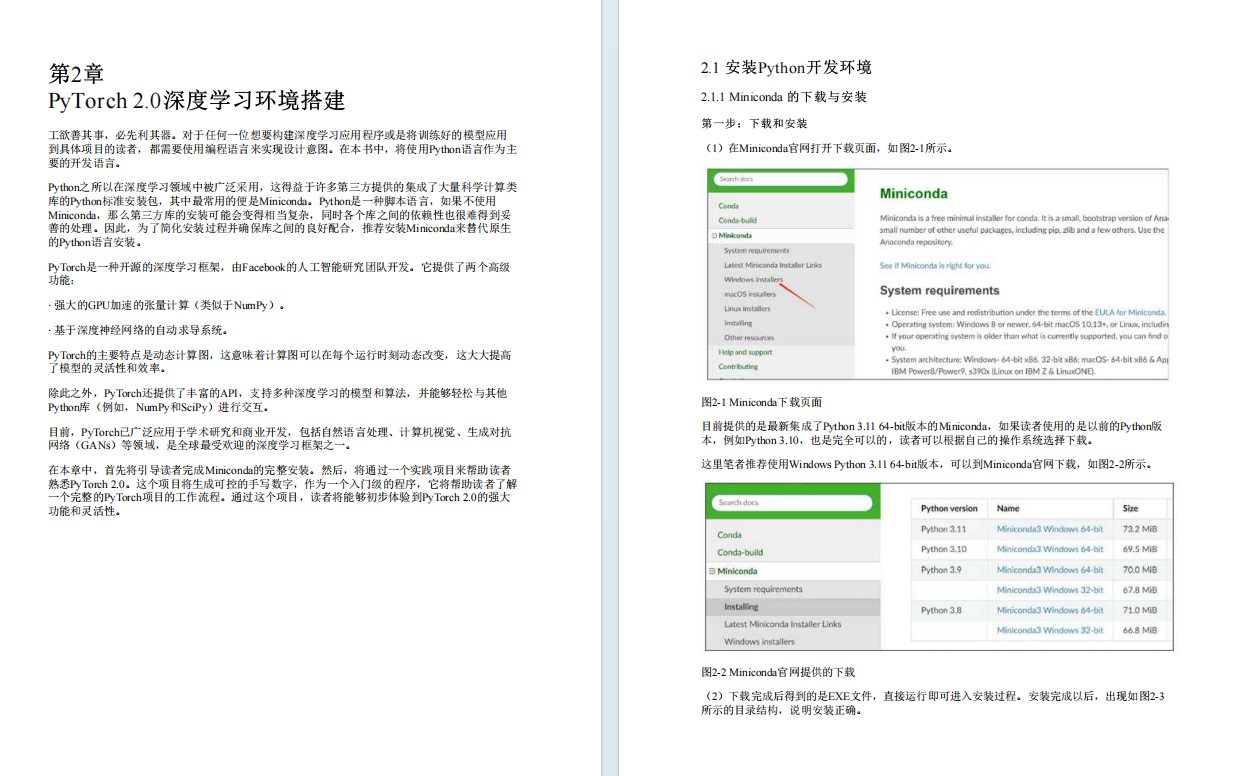Select System requirements in figure 2-1 sidebar
The width and height of the screenshot is (1233, 776).
pos(756,250)
